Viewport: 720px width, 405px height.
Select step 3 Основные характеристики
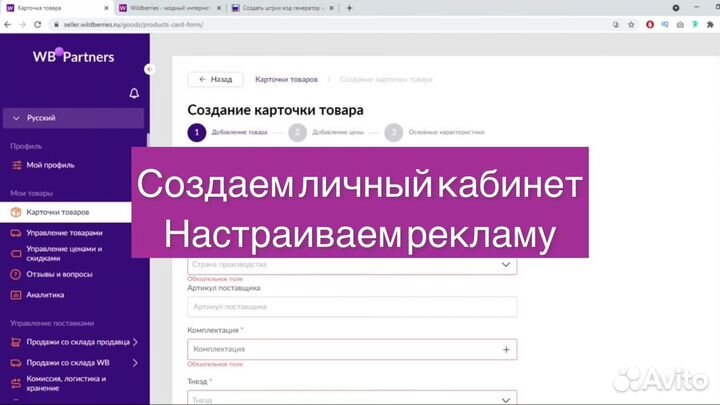(434, 132)
